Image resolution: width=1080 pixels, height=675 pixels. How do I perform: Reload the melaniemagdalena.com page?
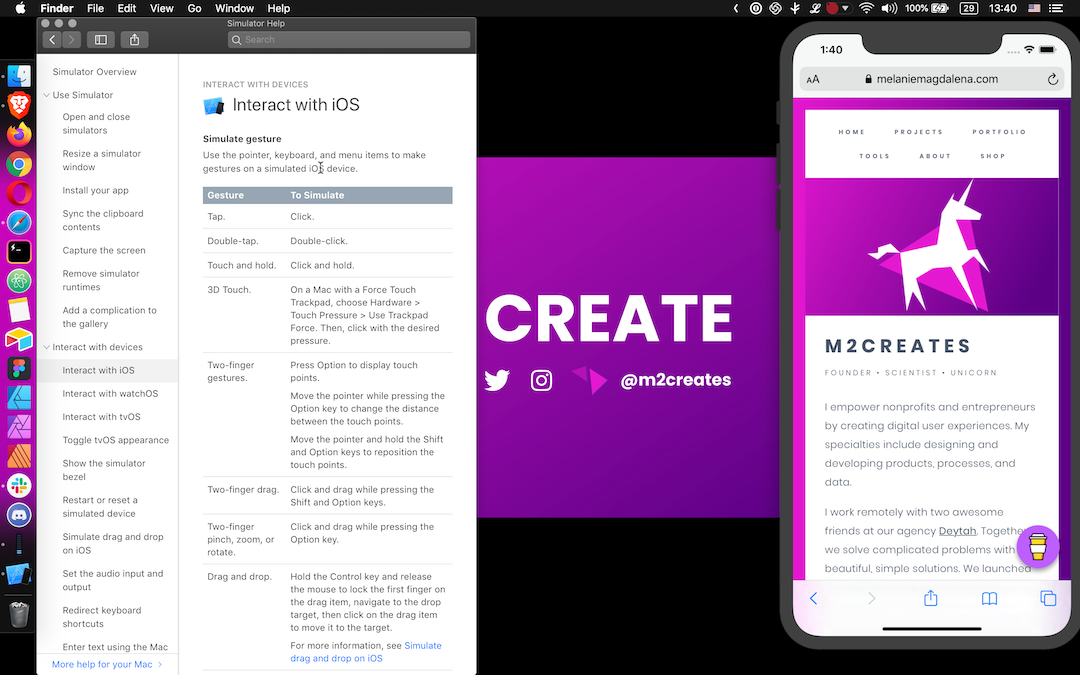pyautogui.click(x=1052, y=78)
